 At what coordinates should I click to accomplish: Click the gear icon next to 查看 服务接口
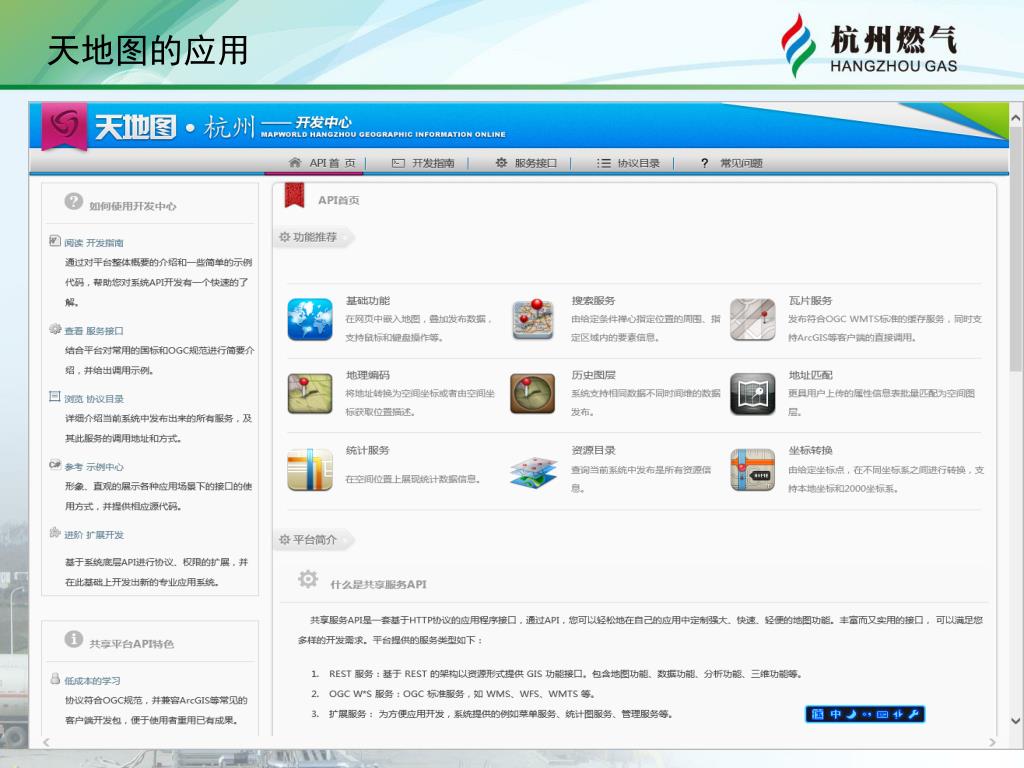click(55, 328)
